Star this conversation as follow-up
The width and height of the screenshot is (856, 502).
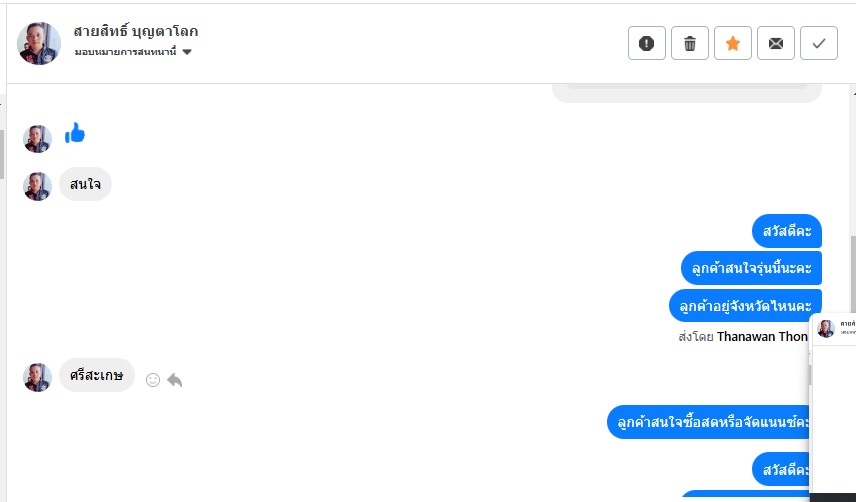733,43
